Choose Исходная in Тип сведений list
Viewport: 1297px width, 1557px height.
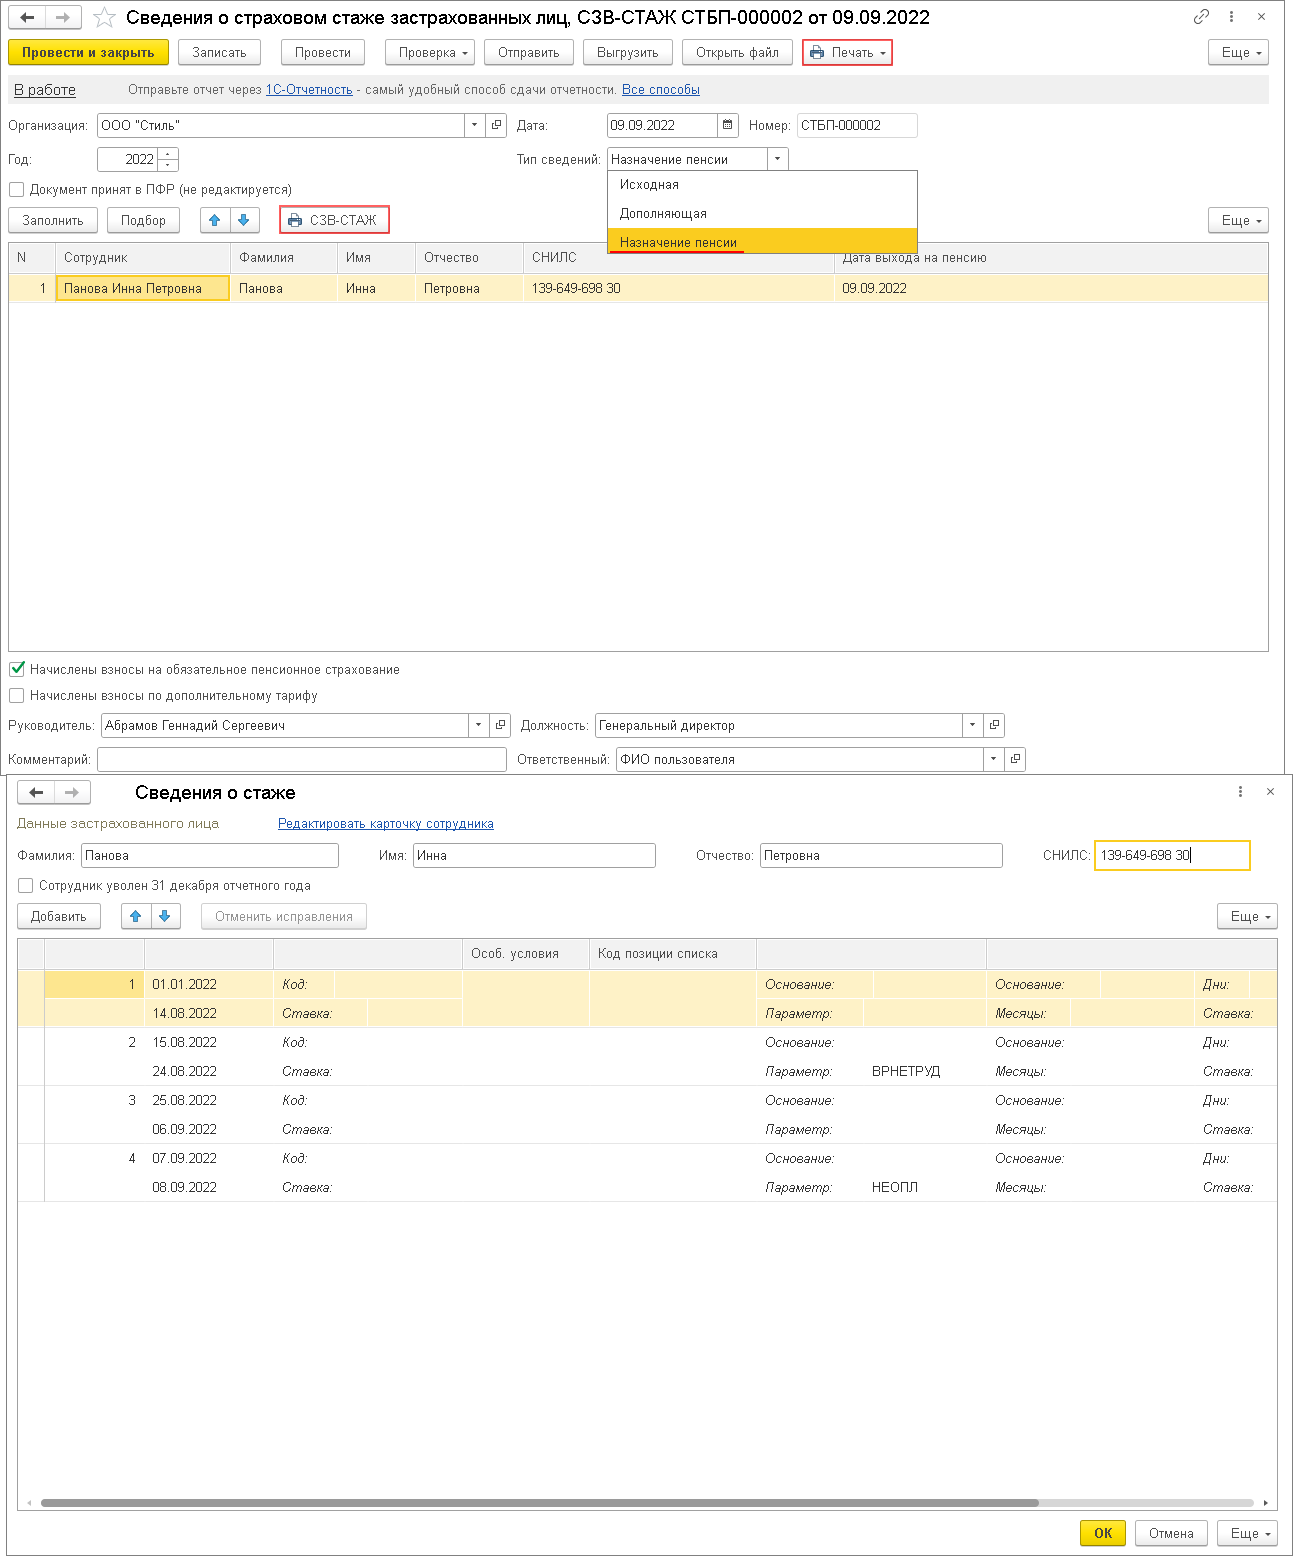click(x=762, y=184)
